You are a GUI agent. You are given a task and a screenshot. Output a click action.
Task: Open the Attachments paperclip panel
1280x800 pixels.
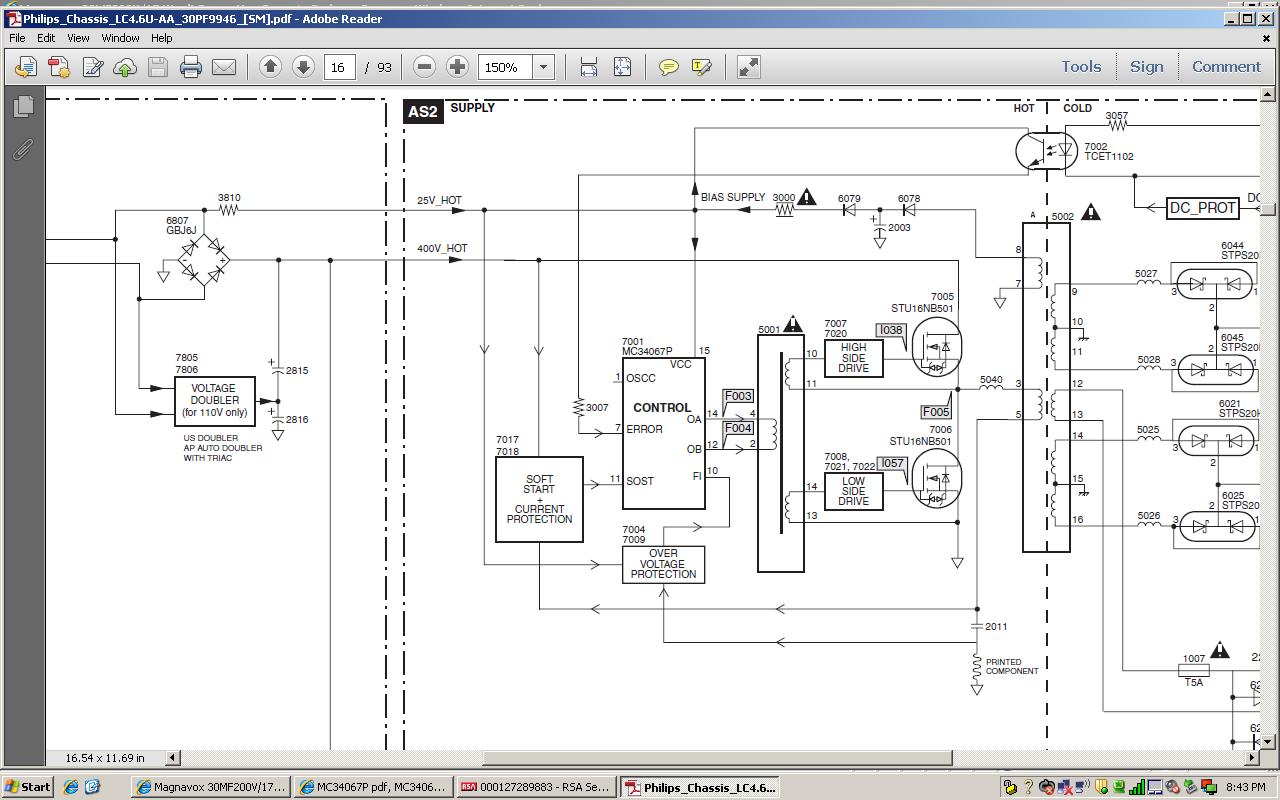click(x=22, y=150)
